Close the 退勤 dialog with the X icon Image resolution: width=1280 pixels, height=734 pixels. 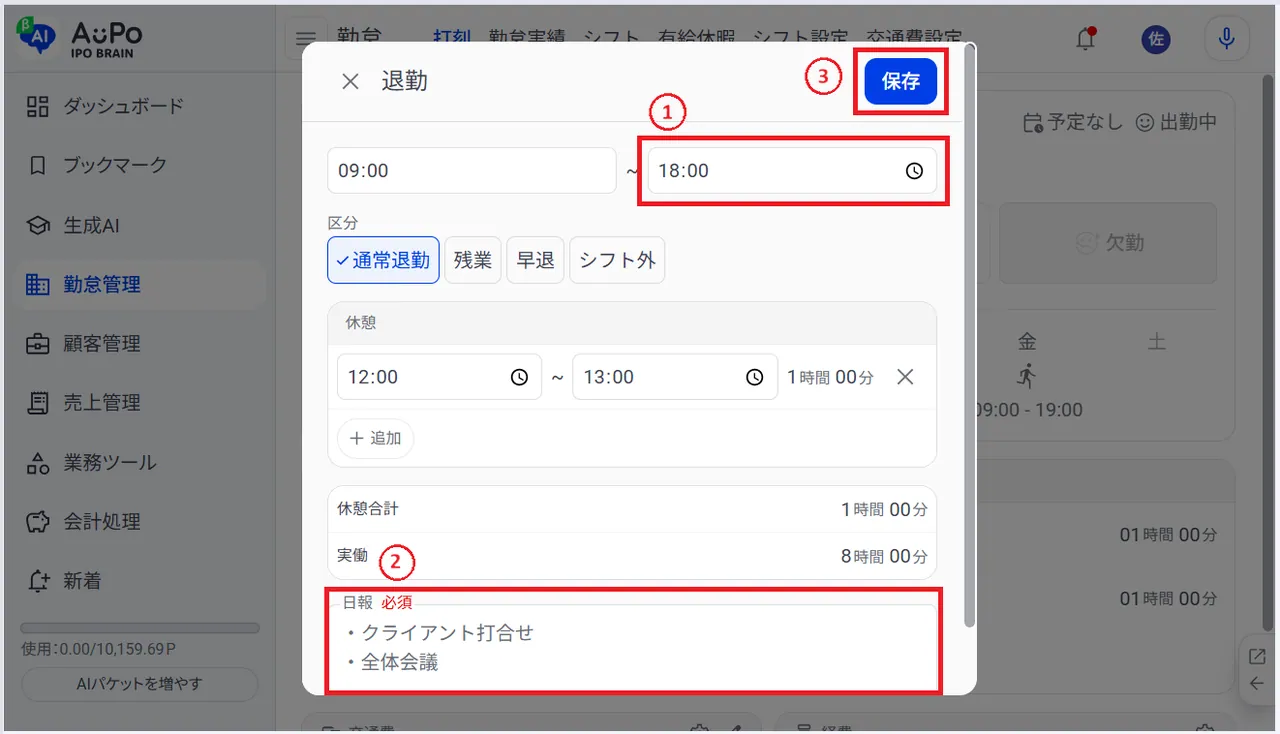point(350,82)
